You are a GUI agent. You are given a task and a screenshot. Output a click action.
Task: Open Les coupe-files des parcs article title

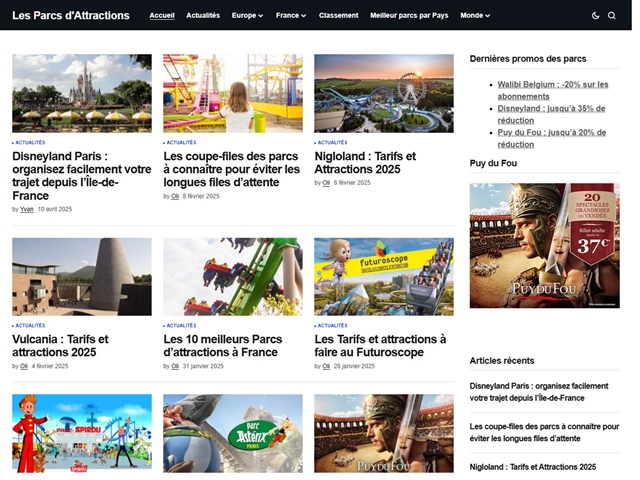231,169
